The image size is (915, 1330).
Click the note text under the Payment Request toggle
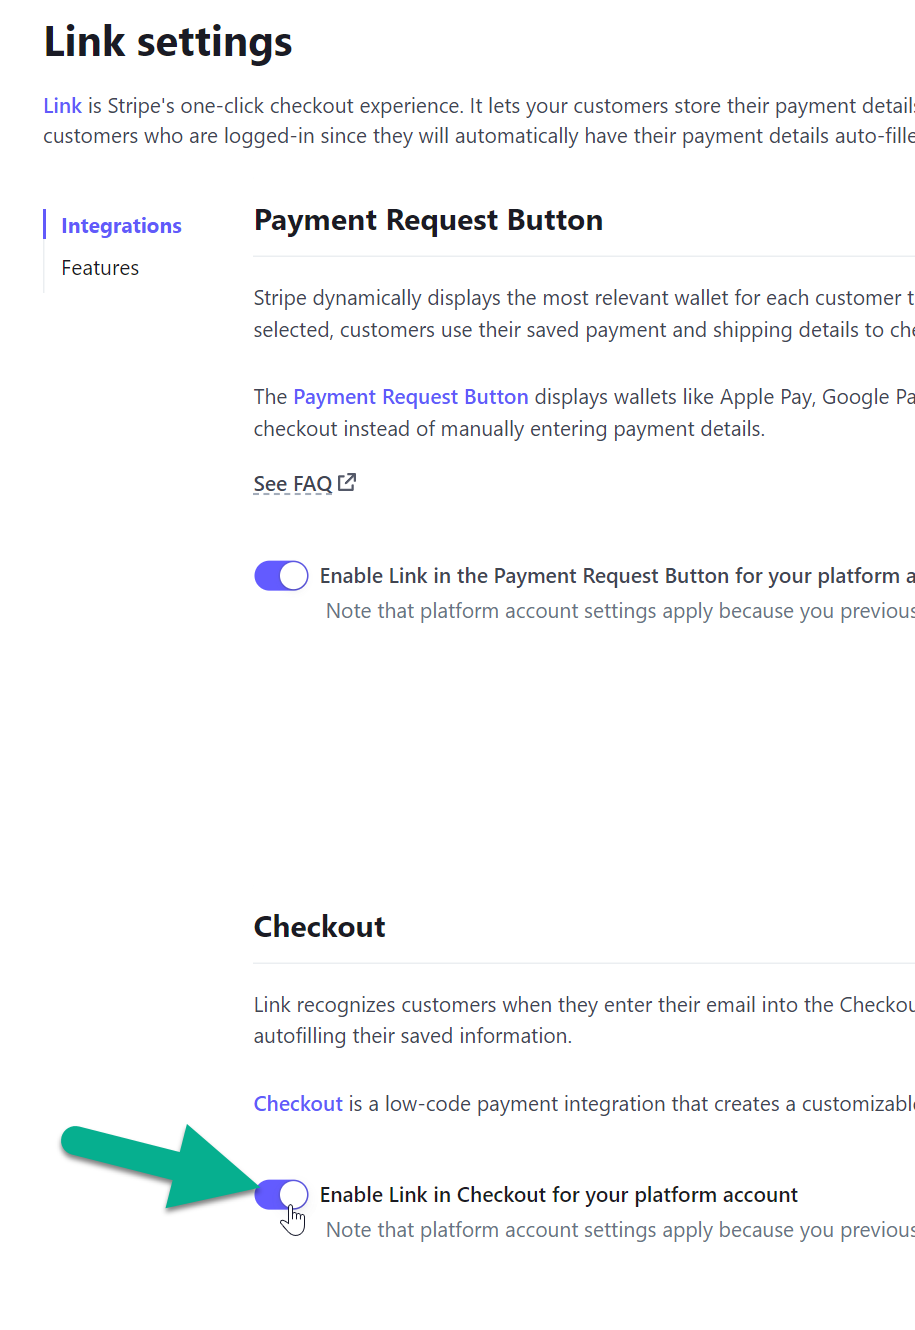tap(620, 611)
